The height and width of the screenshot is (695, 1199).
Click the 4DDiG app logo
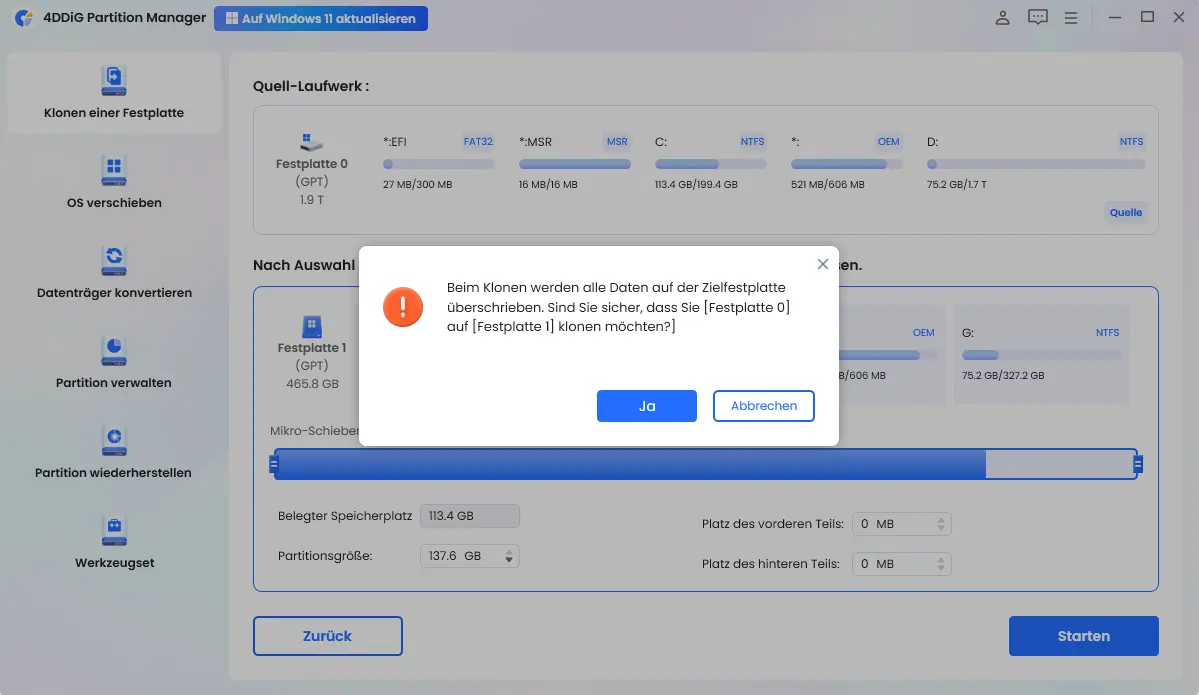point(24,18)
